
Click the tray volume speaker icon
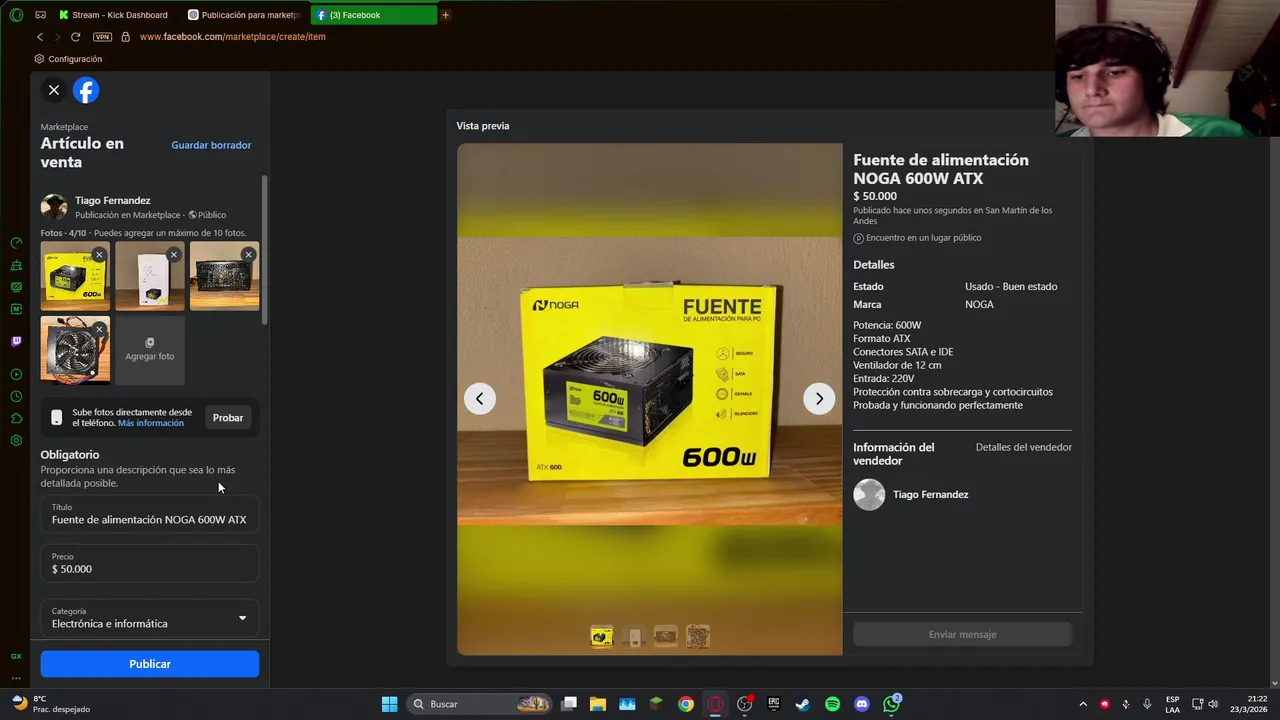point(1214,704)
